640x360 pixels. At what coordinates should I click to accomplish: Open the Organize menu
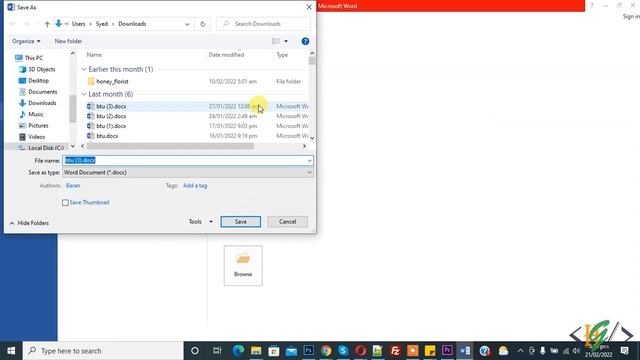pyautogui.click(x=26, y=41)
